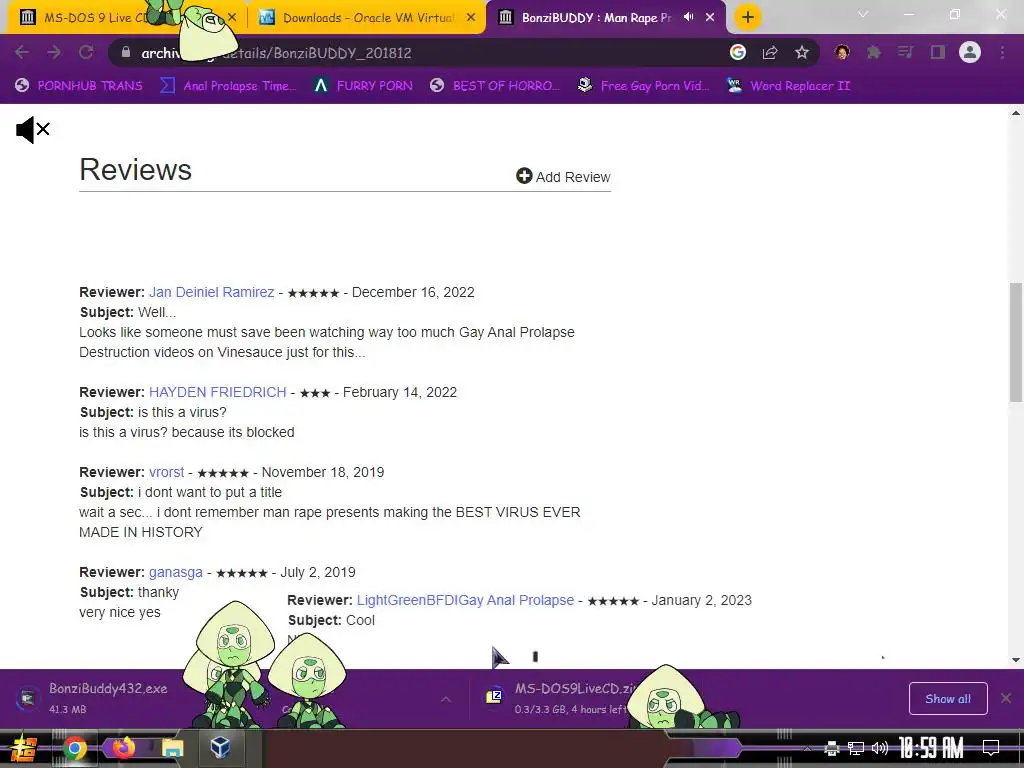Image resolution: width=1024 pixels, height=768 pixels.
Task: Close the BonziBUDDY tab
Action: pyautogui.click(x=710, y=18)
